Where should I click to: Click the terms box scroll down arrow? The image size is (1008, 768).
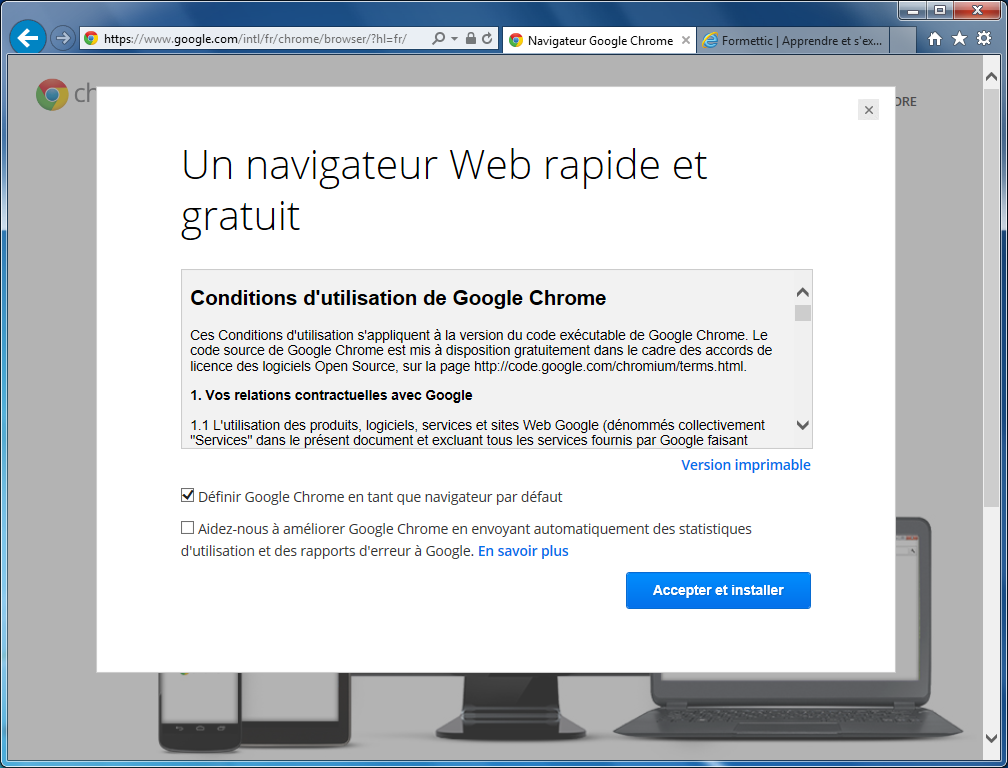[x=802, y=425]
